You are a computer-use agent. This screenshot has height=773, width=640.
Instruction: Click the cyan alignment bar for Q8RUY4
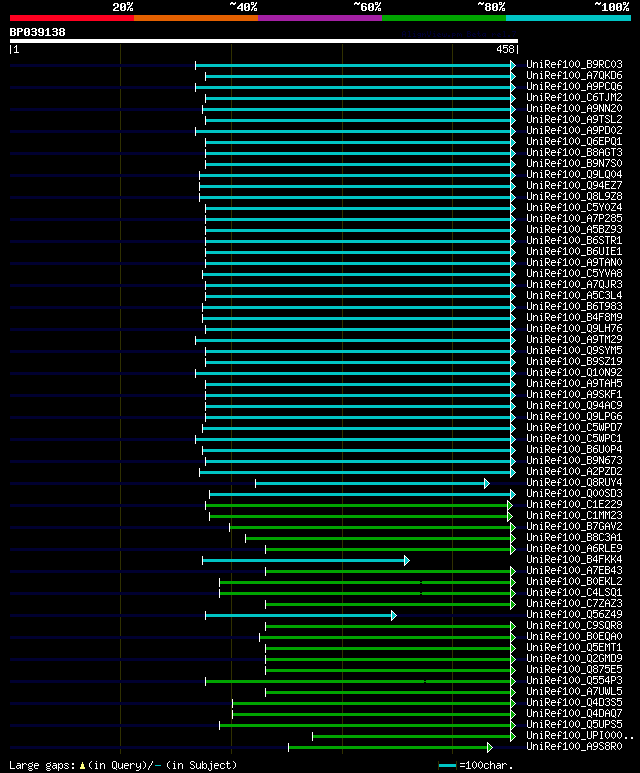tap(370, 484)
